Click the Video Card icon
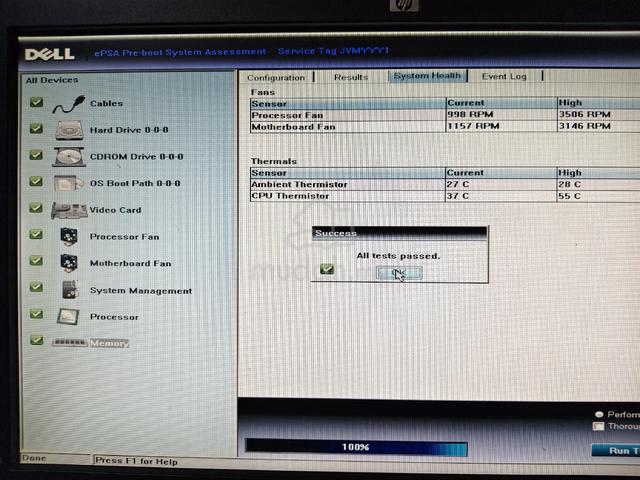The image size is (640, 480). tap(69, 210)
